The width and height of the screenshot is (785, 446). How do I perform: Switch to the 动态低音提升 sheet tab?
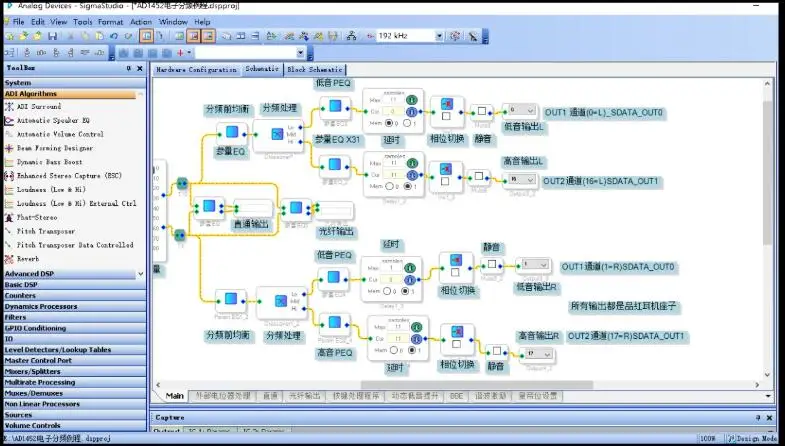(x=415, y=396)
